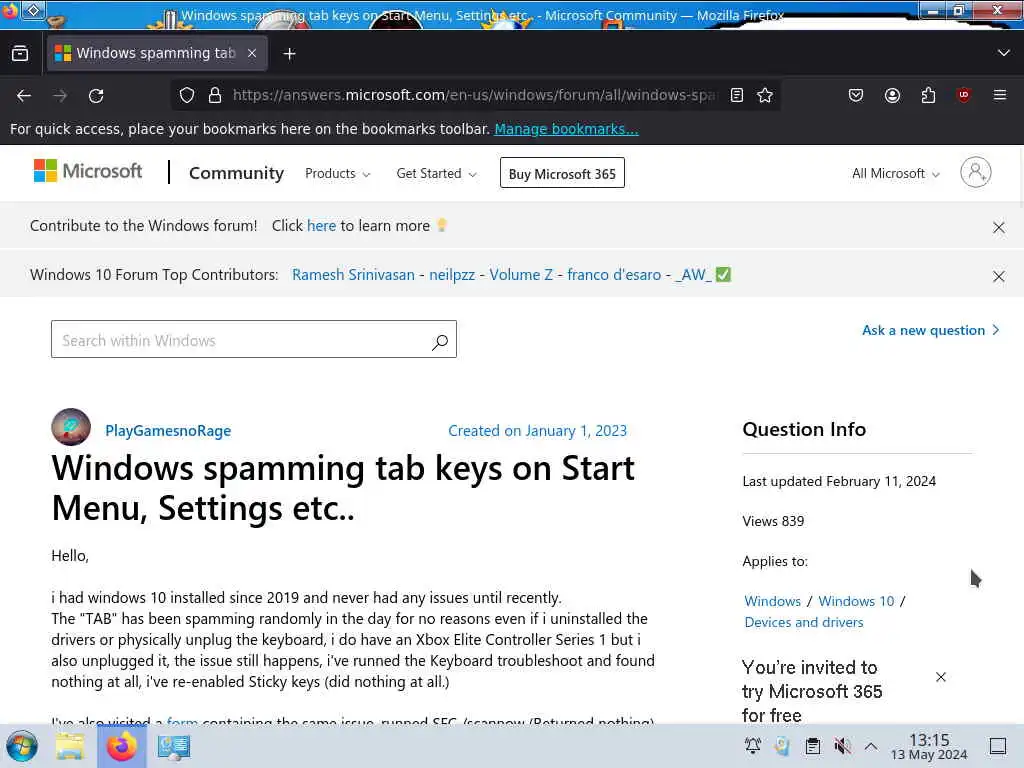The width and height of the screenshot is (1024, 768).
Task: Go to Community home
Action: pos(236,173)
